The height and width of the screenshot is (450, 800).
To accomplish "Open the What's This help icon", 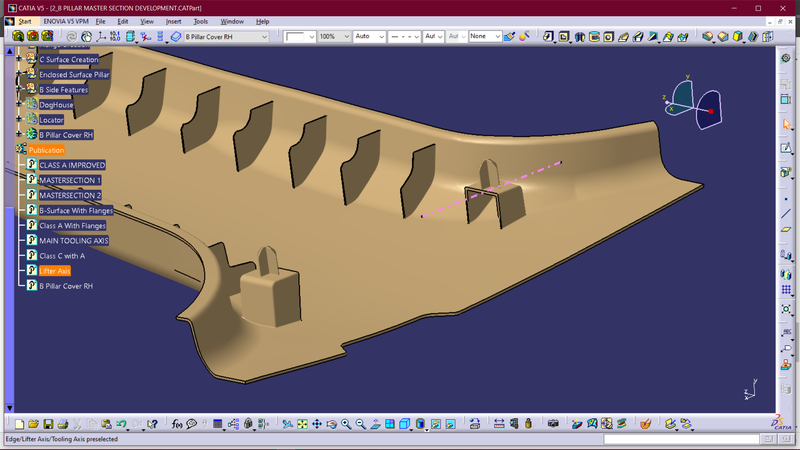I will click(x=152, y=424).
